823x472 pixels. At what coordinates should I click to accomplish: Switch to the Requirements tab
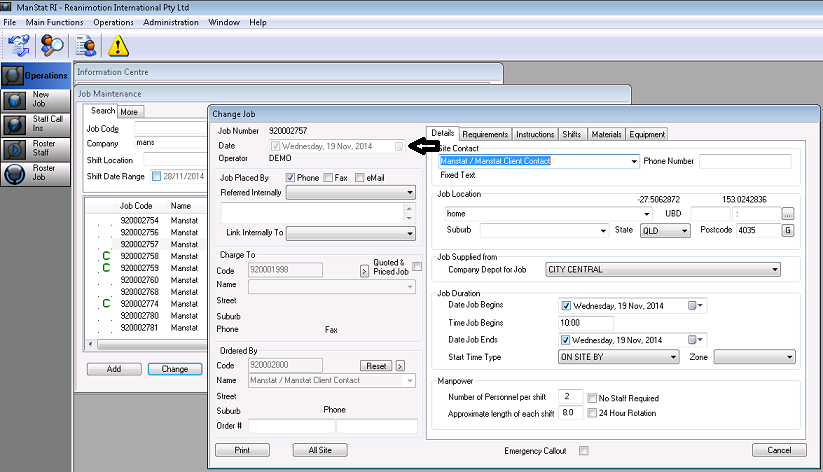[485, 134]
